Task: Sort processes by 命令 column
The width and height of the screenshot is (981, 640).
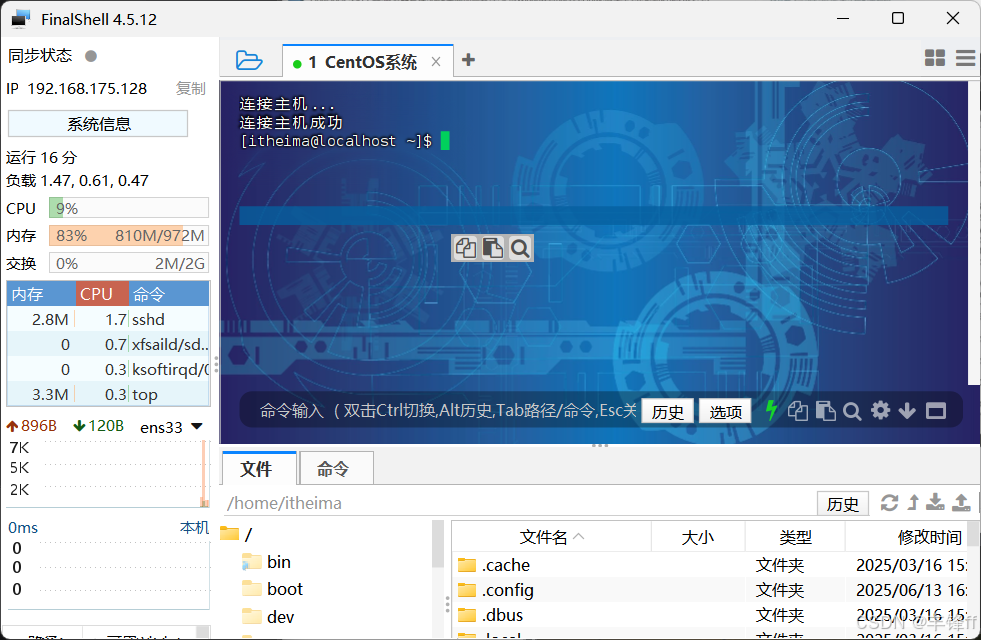Action: tap(169, 294)
